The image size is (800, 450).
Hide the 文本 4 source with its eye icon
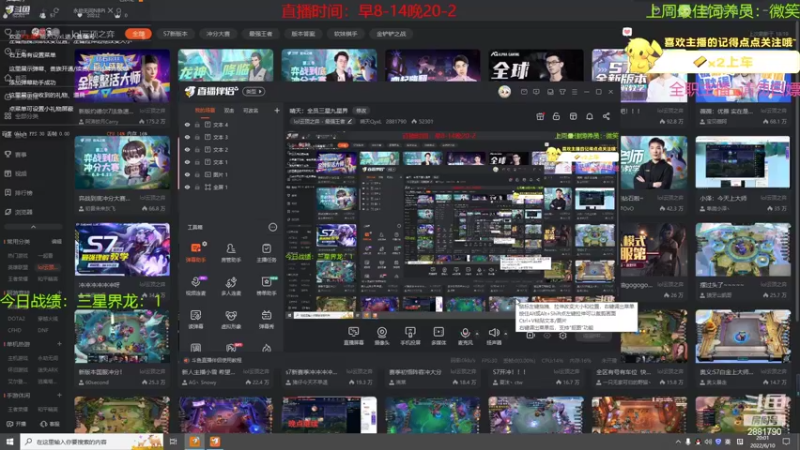tap(187, 124)
